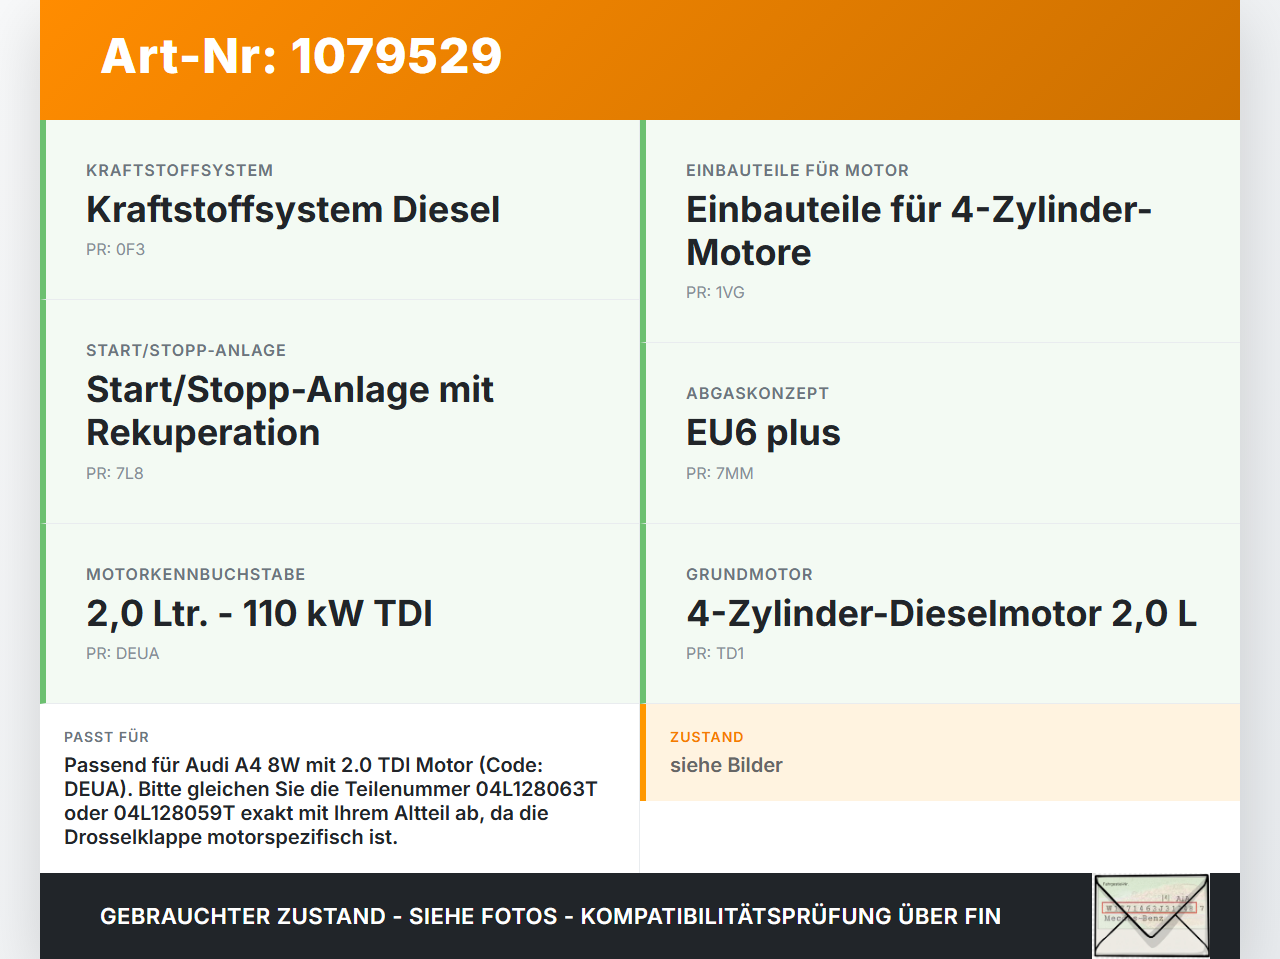Viewport: 1280px width, 959px height.
Task: Select 4-Zylinder-Dieselmotor 2,0 L title
Action: pyautogui.click(x=941, y=613)
